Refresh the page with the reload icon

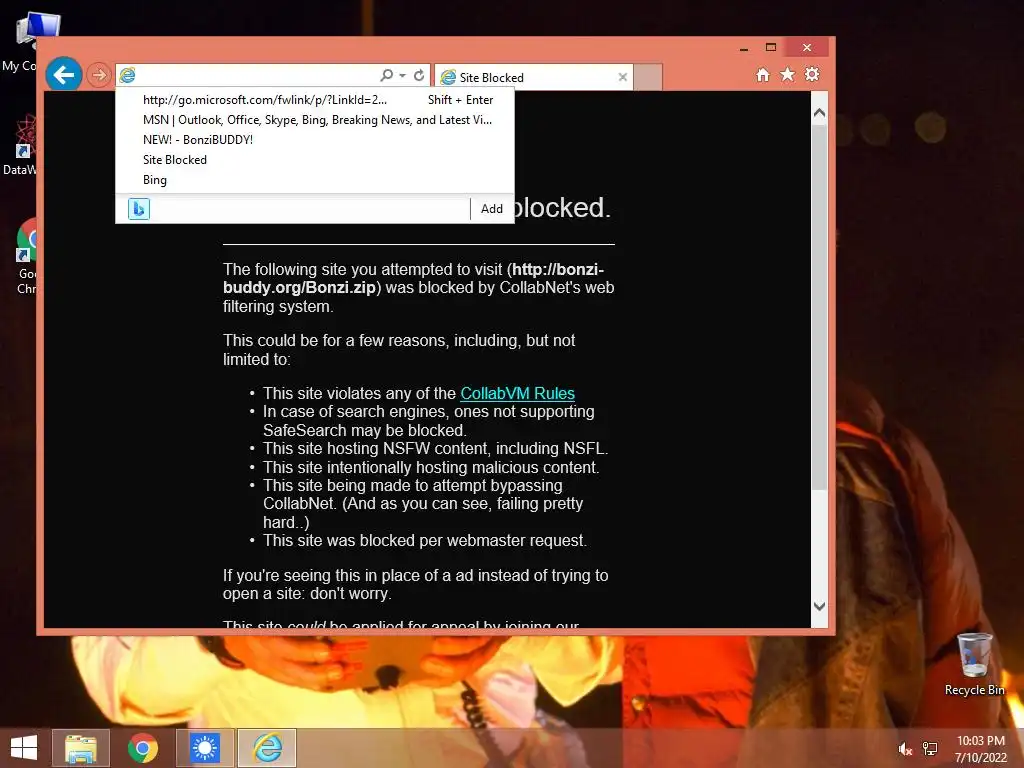419,75
